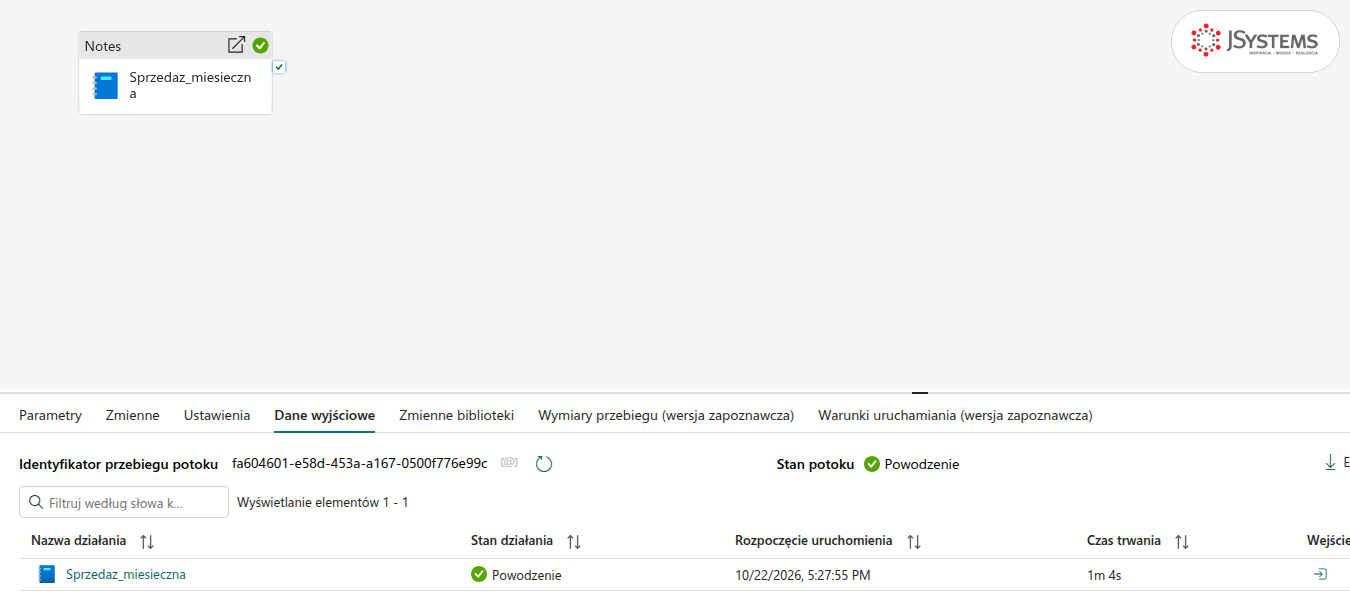This screenshot has height=610, width=1350.
Task: Click the Stan potoku success icon
Action: tap(872, 464)
